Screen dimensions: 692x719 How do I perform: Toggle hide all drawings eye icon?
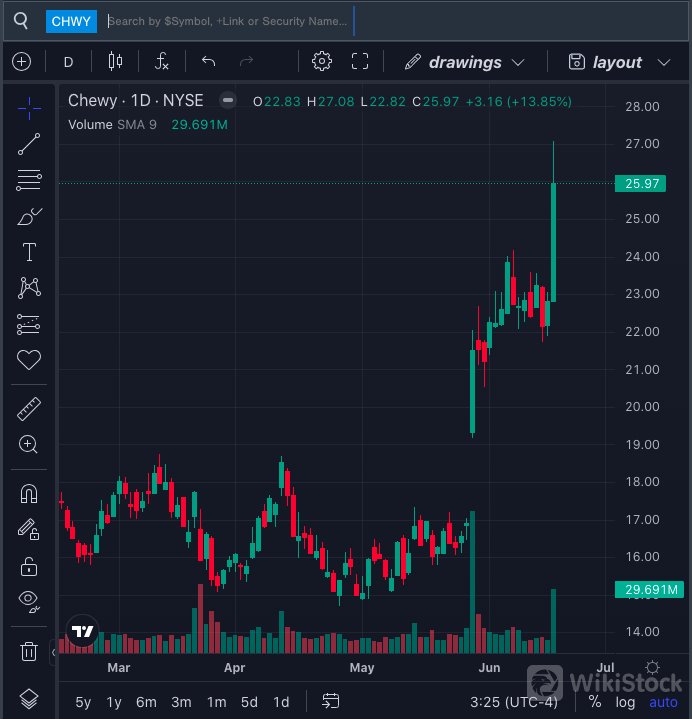(x=29, y=601)
